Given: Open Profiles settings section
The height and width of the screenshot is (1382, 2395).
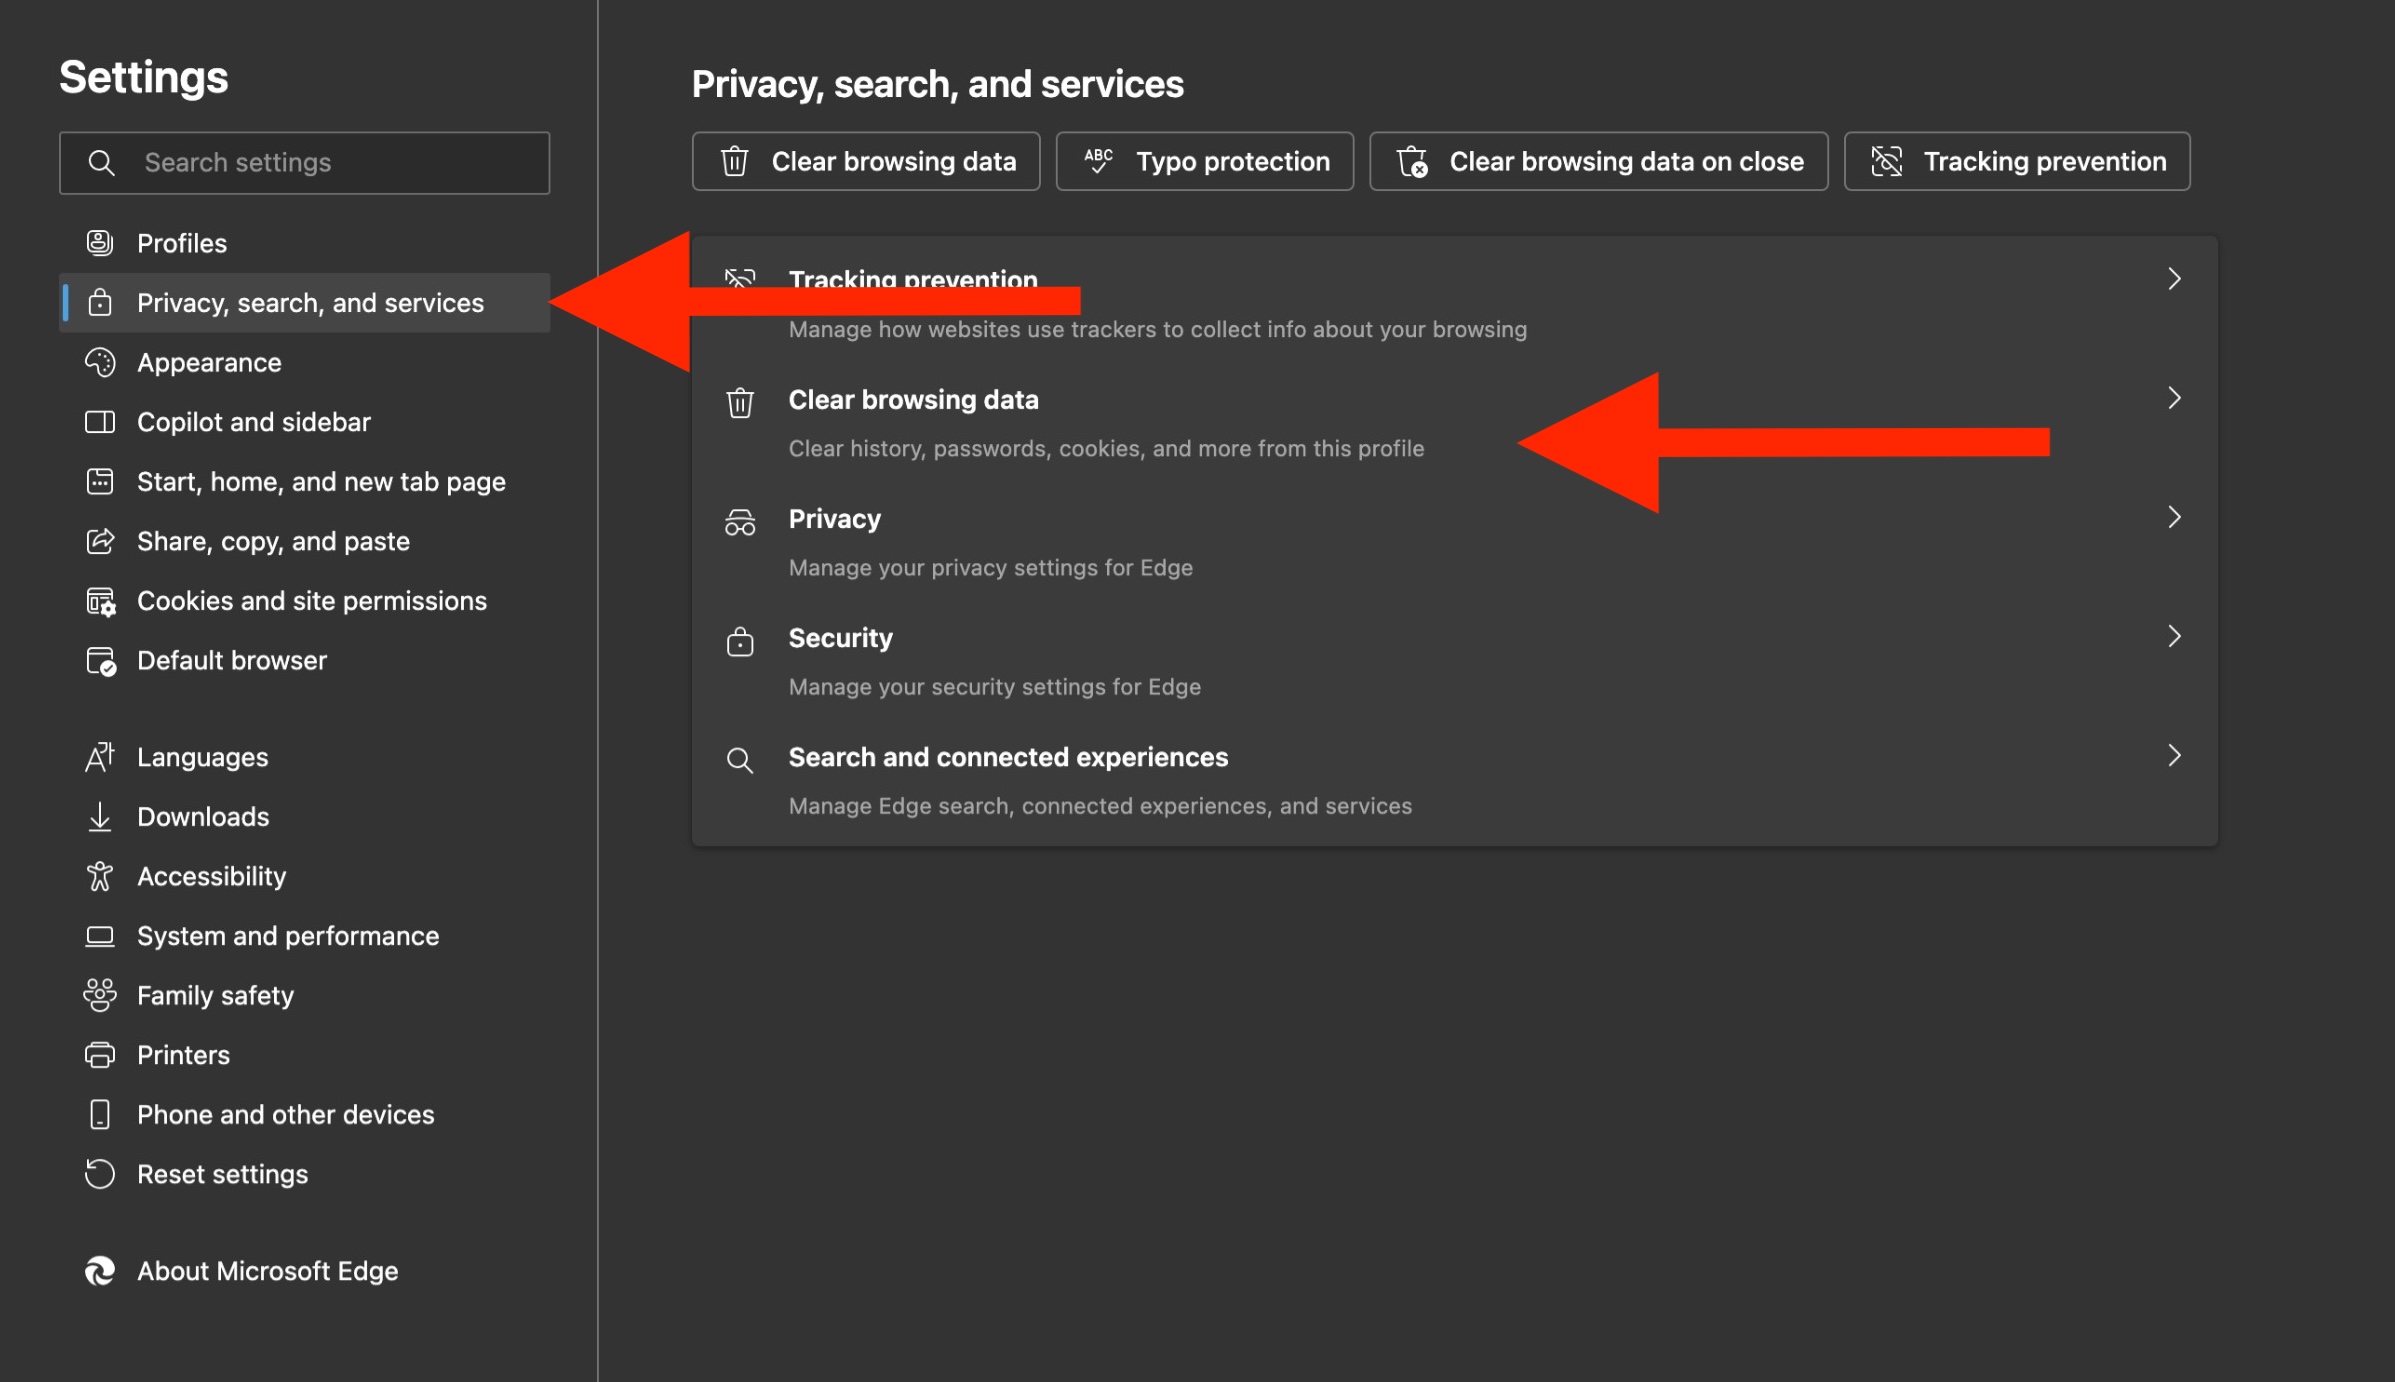Looking at the screenshot, I should point(304,243).
